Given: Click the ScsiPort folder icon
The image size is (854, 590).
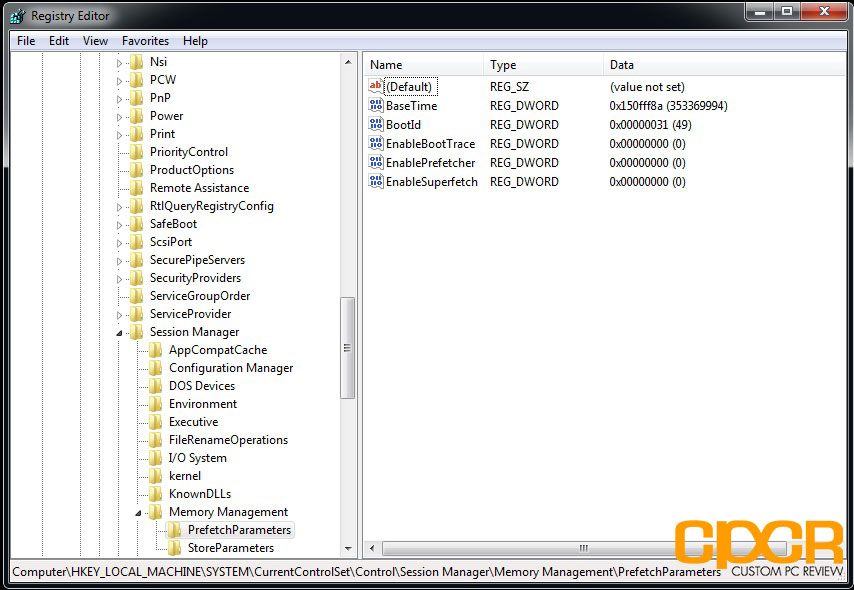Looking at the screenshot, I should click(136, 242).
